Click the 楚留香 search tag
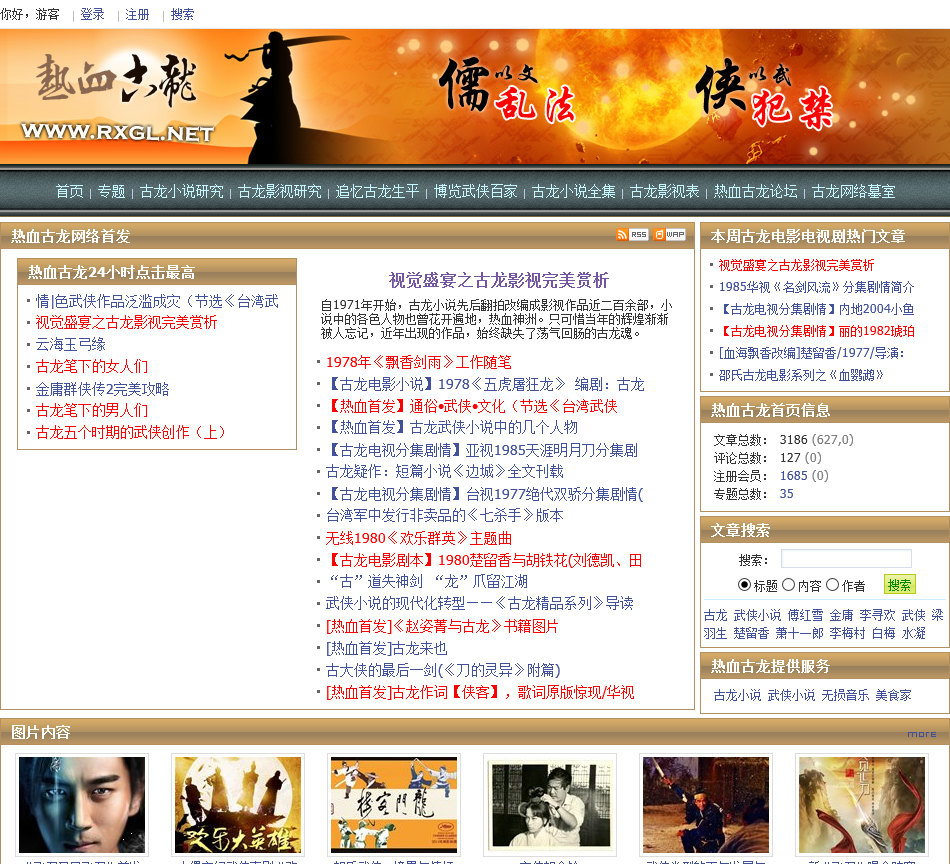Viewport: 950px width, 864px height. coord(751,633)
